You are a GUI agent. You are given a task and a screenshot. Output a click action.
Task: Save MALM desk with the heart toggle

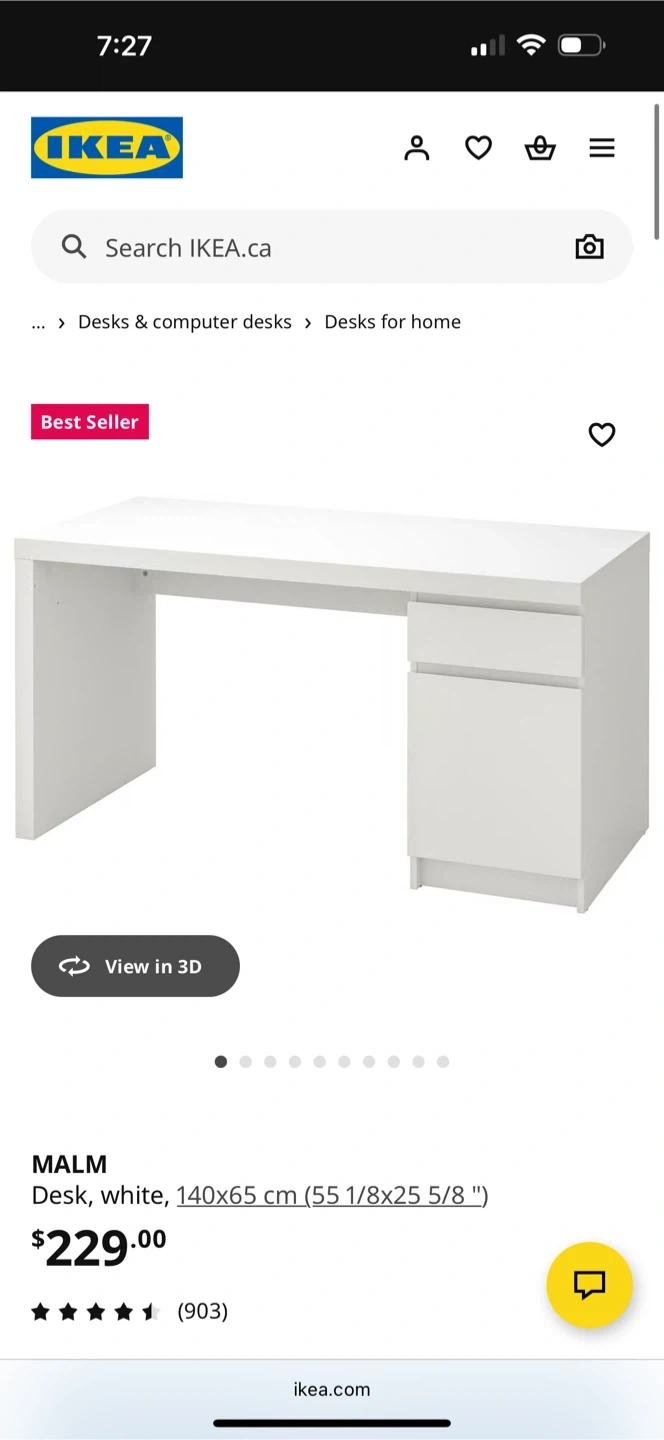click(x=602, y=435)
